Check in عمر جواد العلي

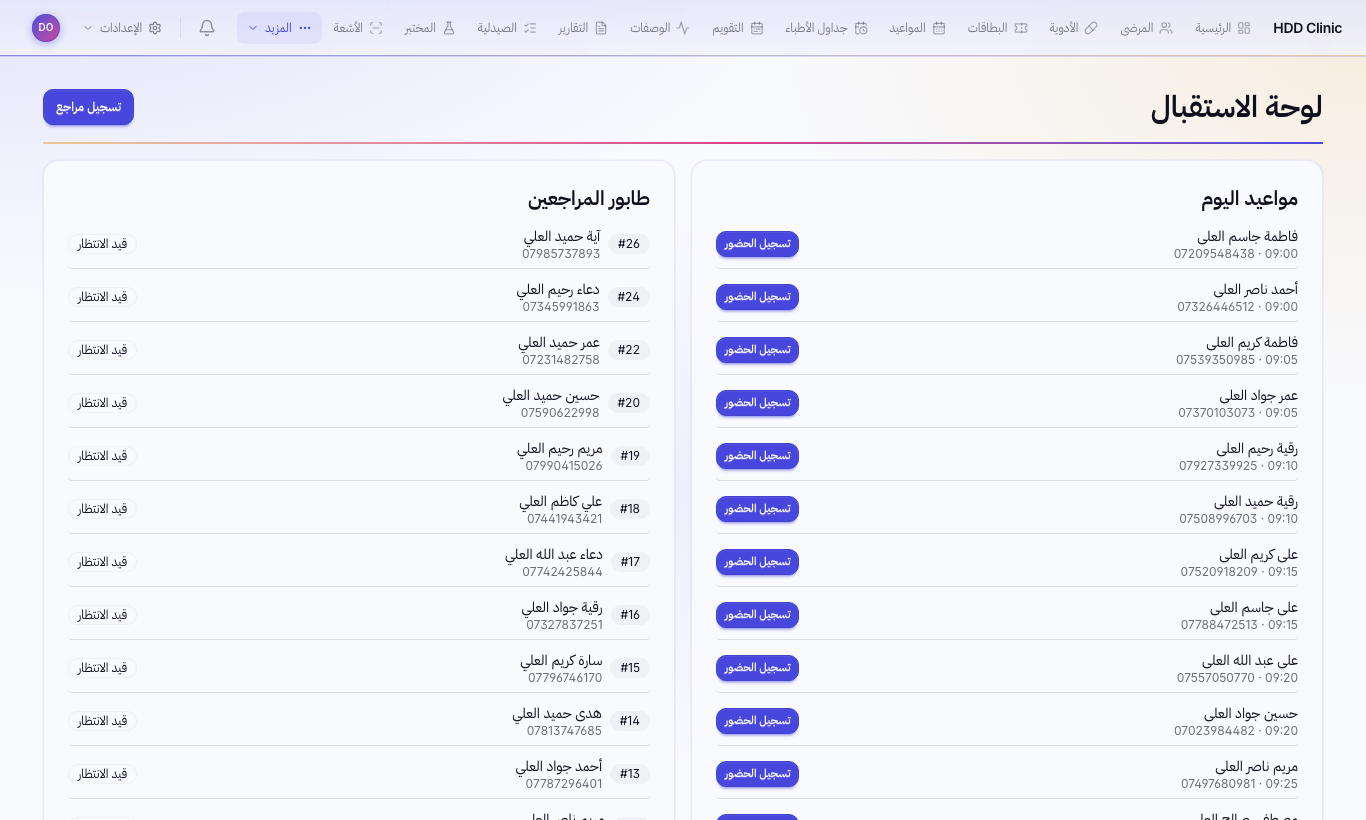757,403
